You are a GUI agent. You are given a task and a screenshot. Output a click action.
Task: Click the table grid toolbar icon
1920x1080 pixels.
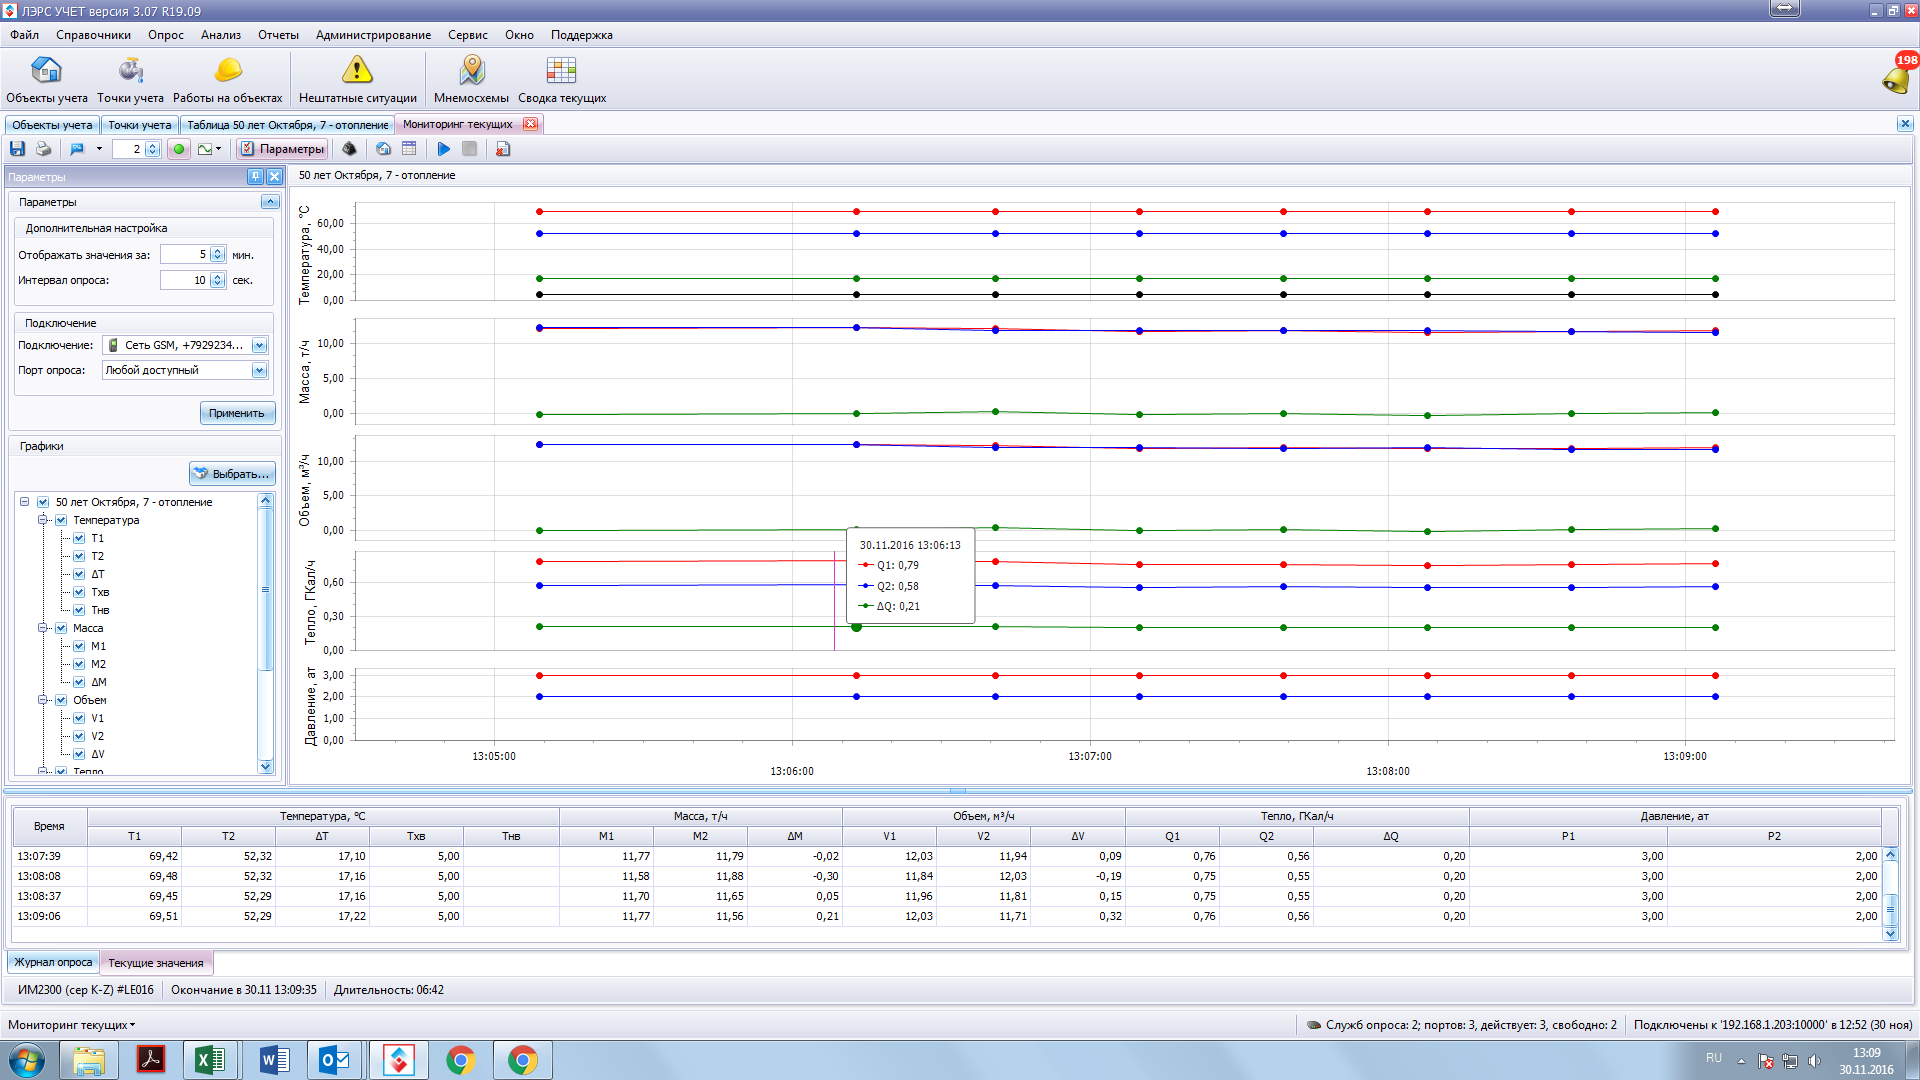click(x=409, y=149)
